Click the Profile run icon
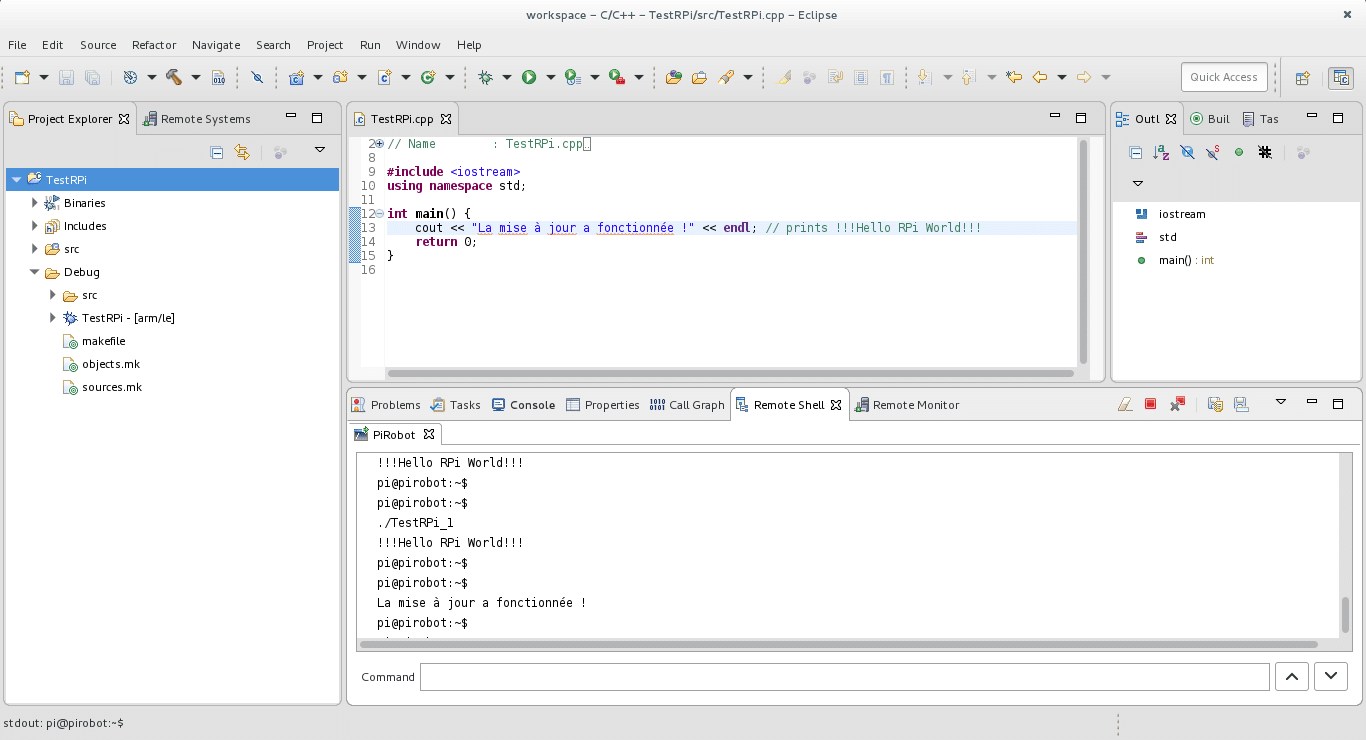Screen dimensions: 1366x740 click(x=572, y=77)
